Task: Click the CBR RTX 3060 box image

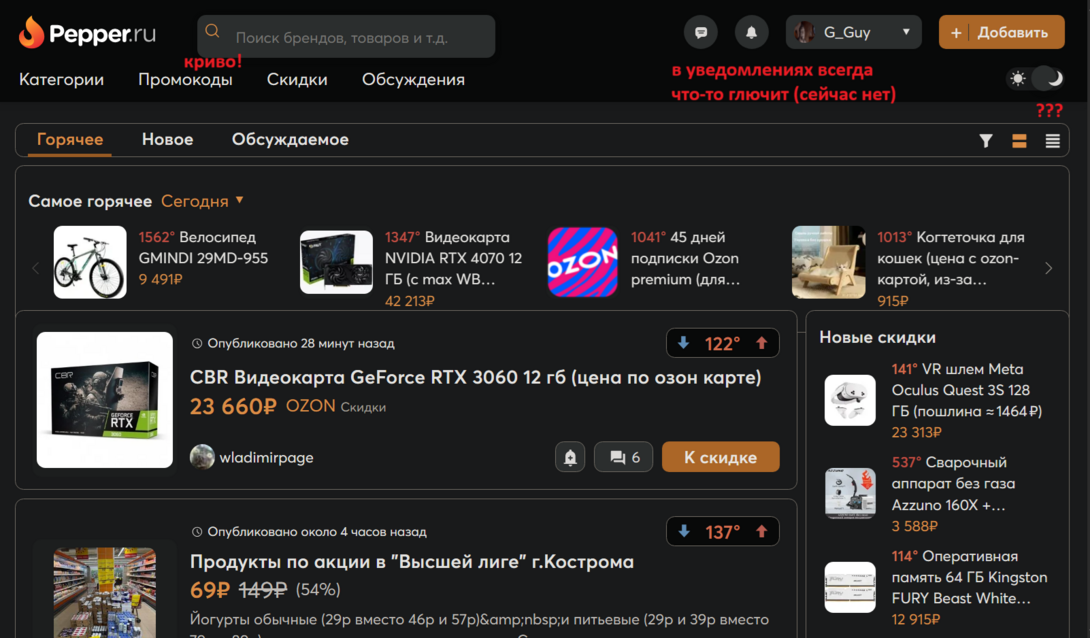Action: 105,400
